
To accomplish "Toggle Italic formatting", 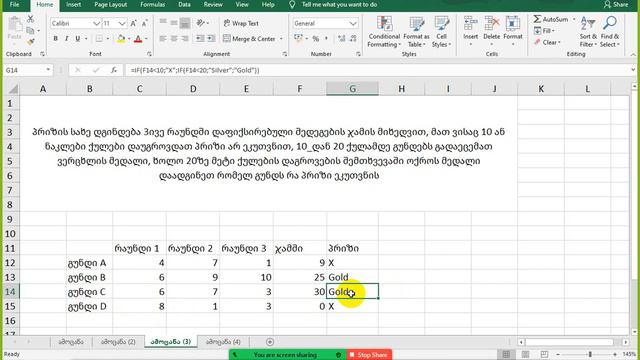I will pyautogui.click(x=66, y=38).
